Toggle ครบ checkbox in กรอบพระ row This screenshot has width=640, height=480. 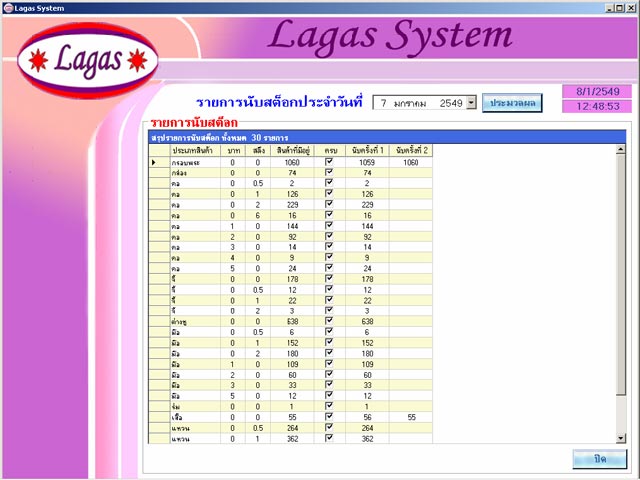(329, 162)
